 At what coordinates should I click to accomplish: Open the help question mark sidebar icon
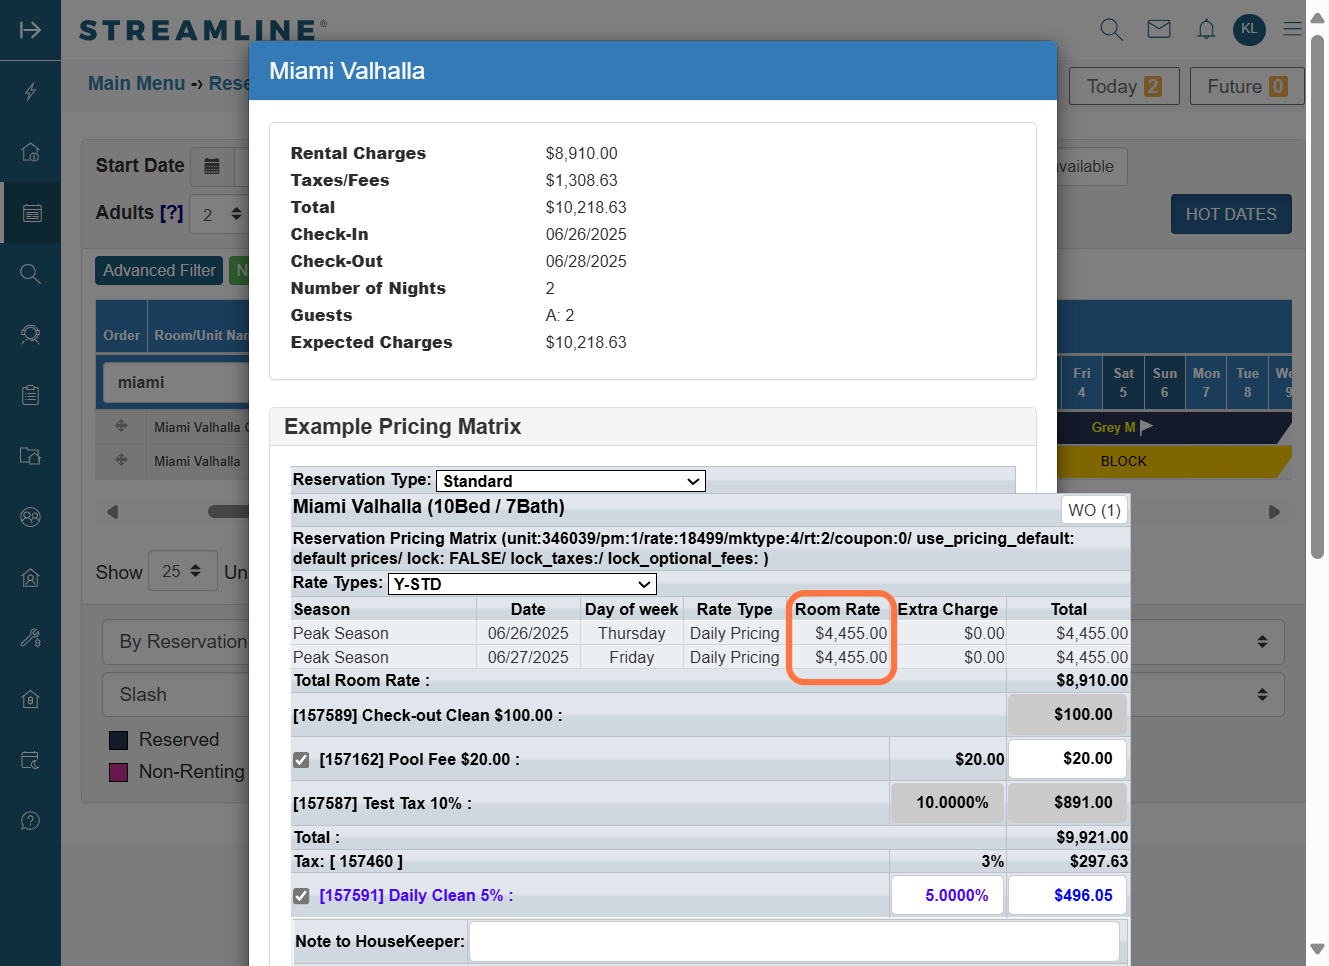click(30, 821)
